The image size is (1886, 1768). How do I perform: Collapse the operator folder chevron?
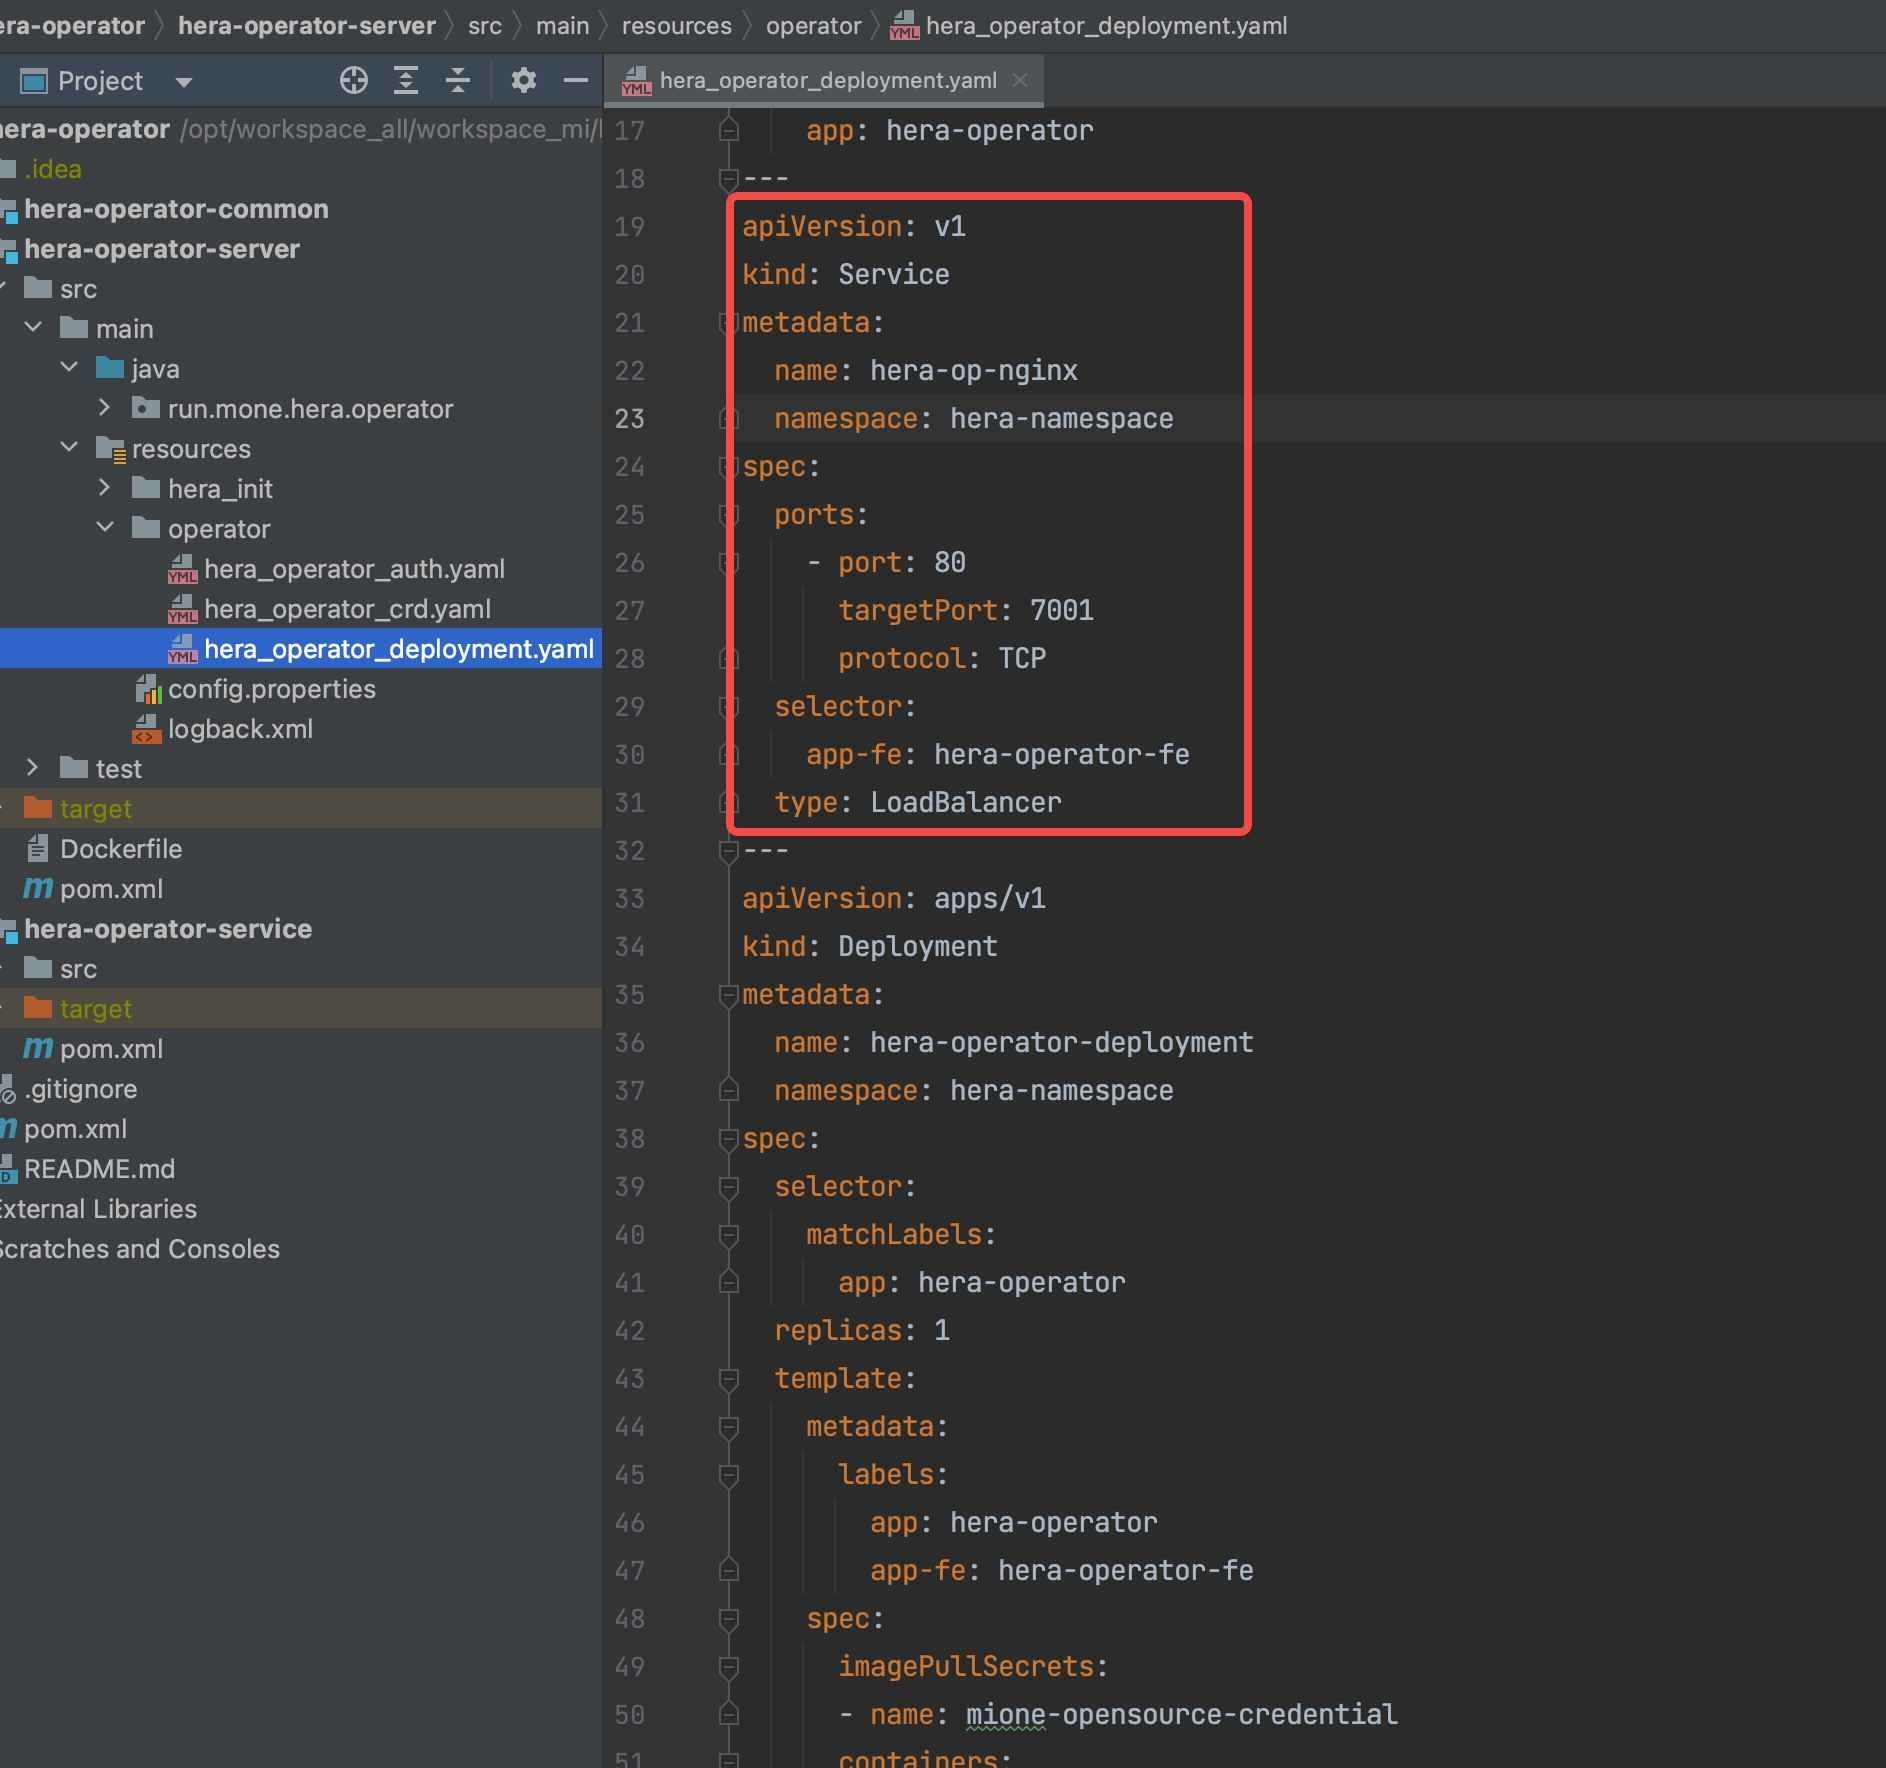click(x=105, y=527)
